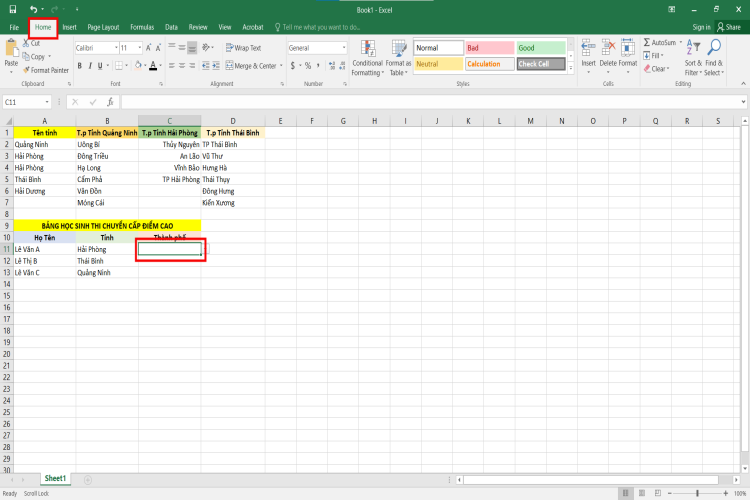Open the Borders dropdown arrow
Image resolution: width=750 pixels, height=500 pixels.
click(127, 66)
